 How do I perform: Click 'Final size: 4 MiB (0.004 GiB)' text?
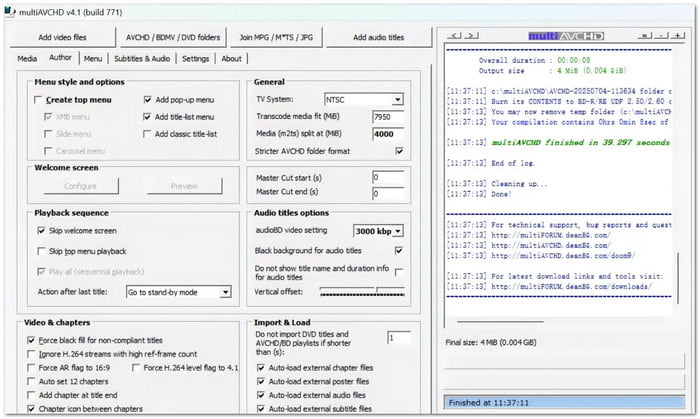[491, 343]
